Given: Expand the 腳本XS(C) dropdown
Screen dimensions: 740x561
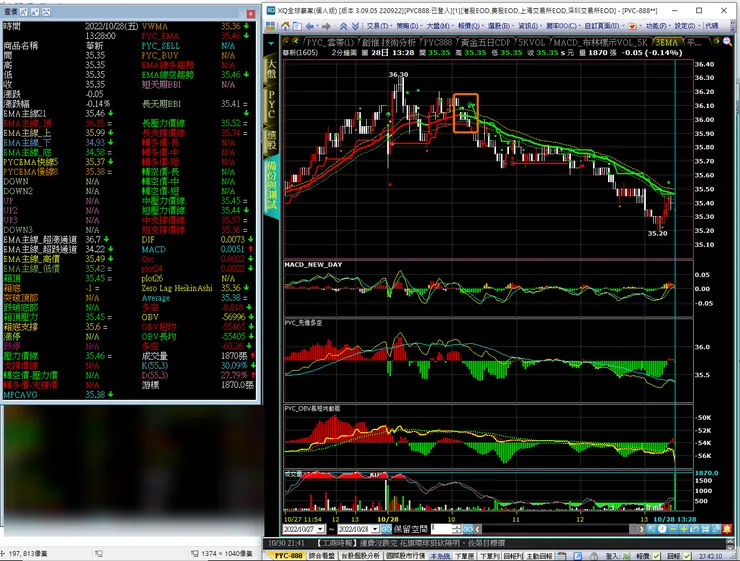Looking at the screenshot, I should [563, 26].
